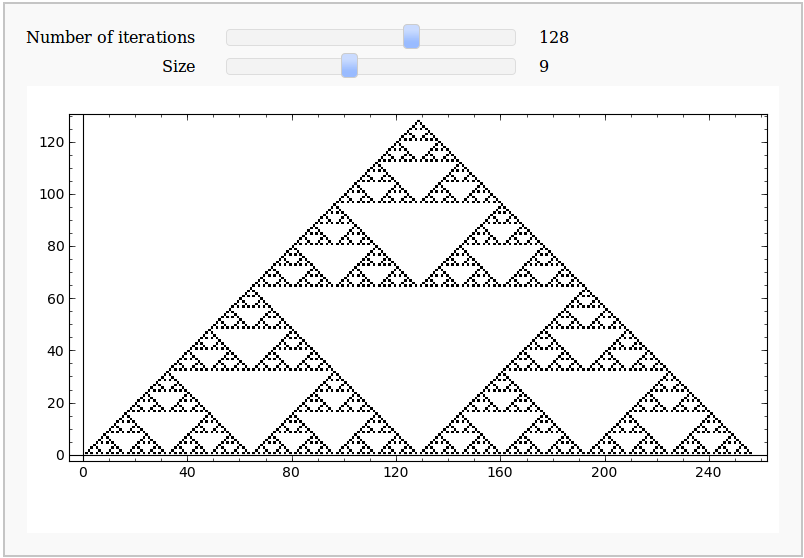Screen dimensions: 804x558
Task: Click the top apex of the Sierpinski triangle
Action: coord(418,123)
